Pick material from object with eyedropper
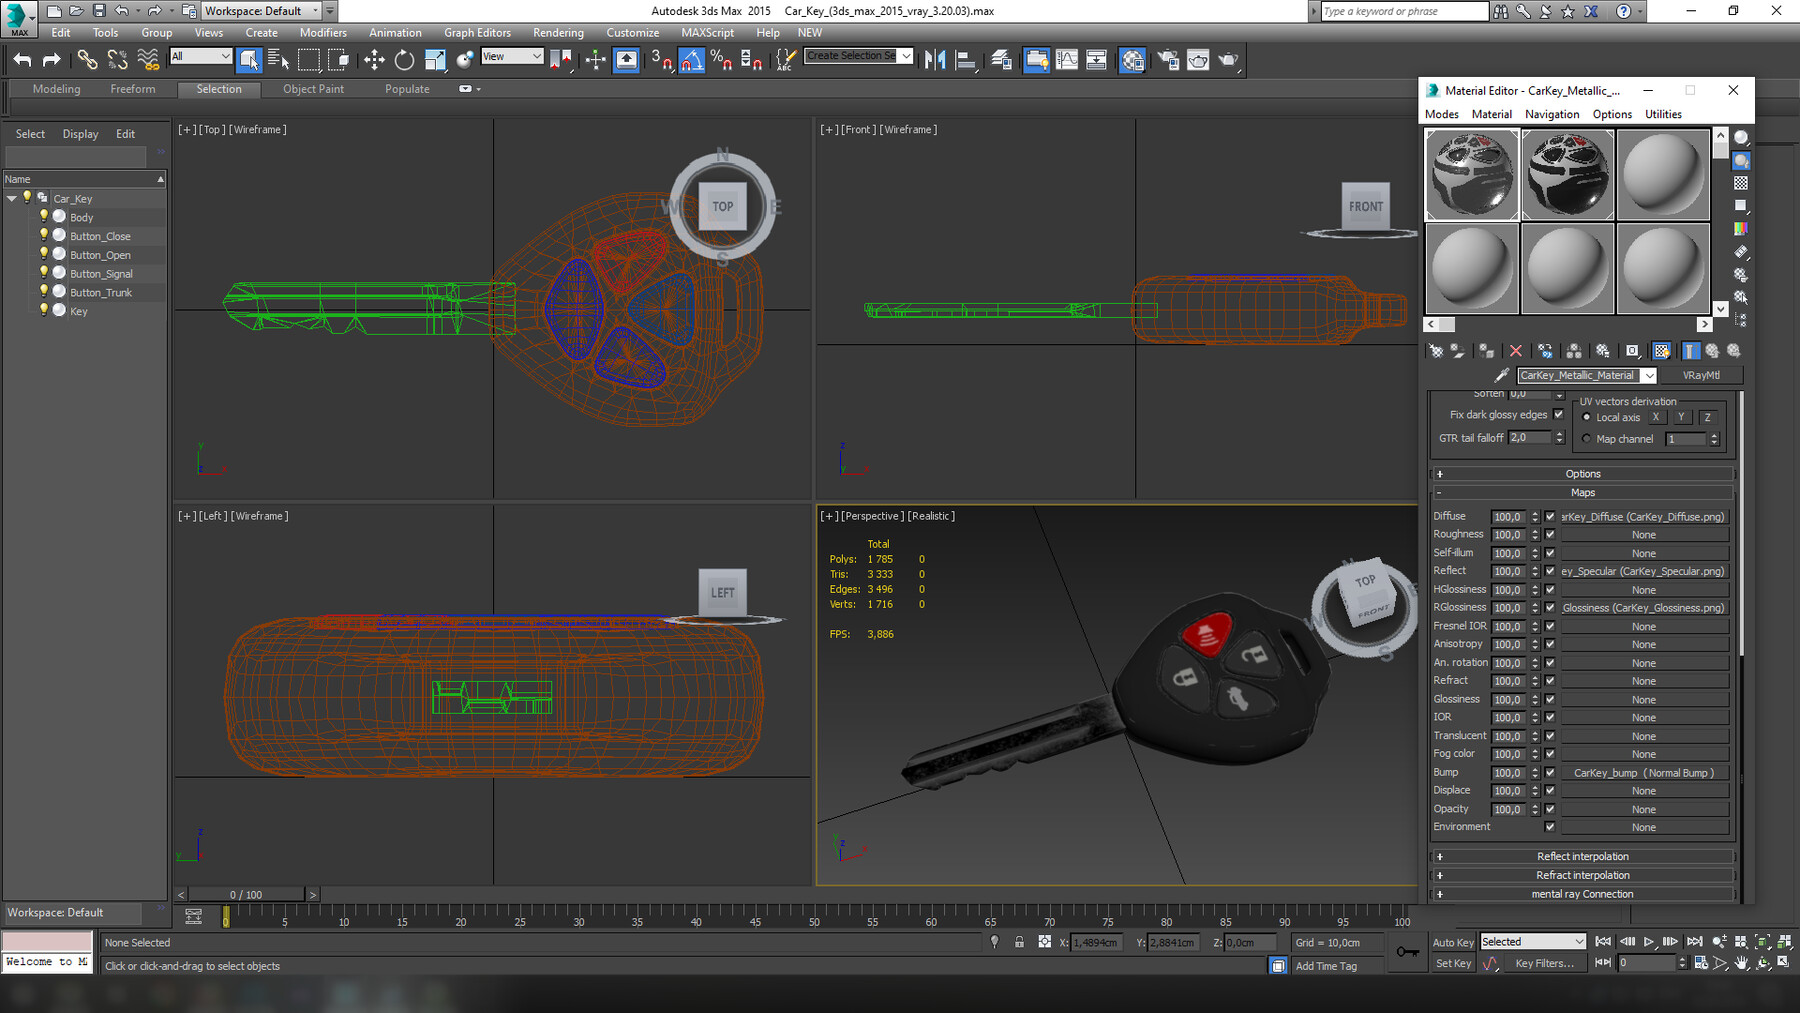Viewport: 1800px width, 1013px height. pos(1501,376)
